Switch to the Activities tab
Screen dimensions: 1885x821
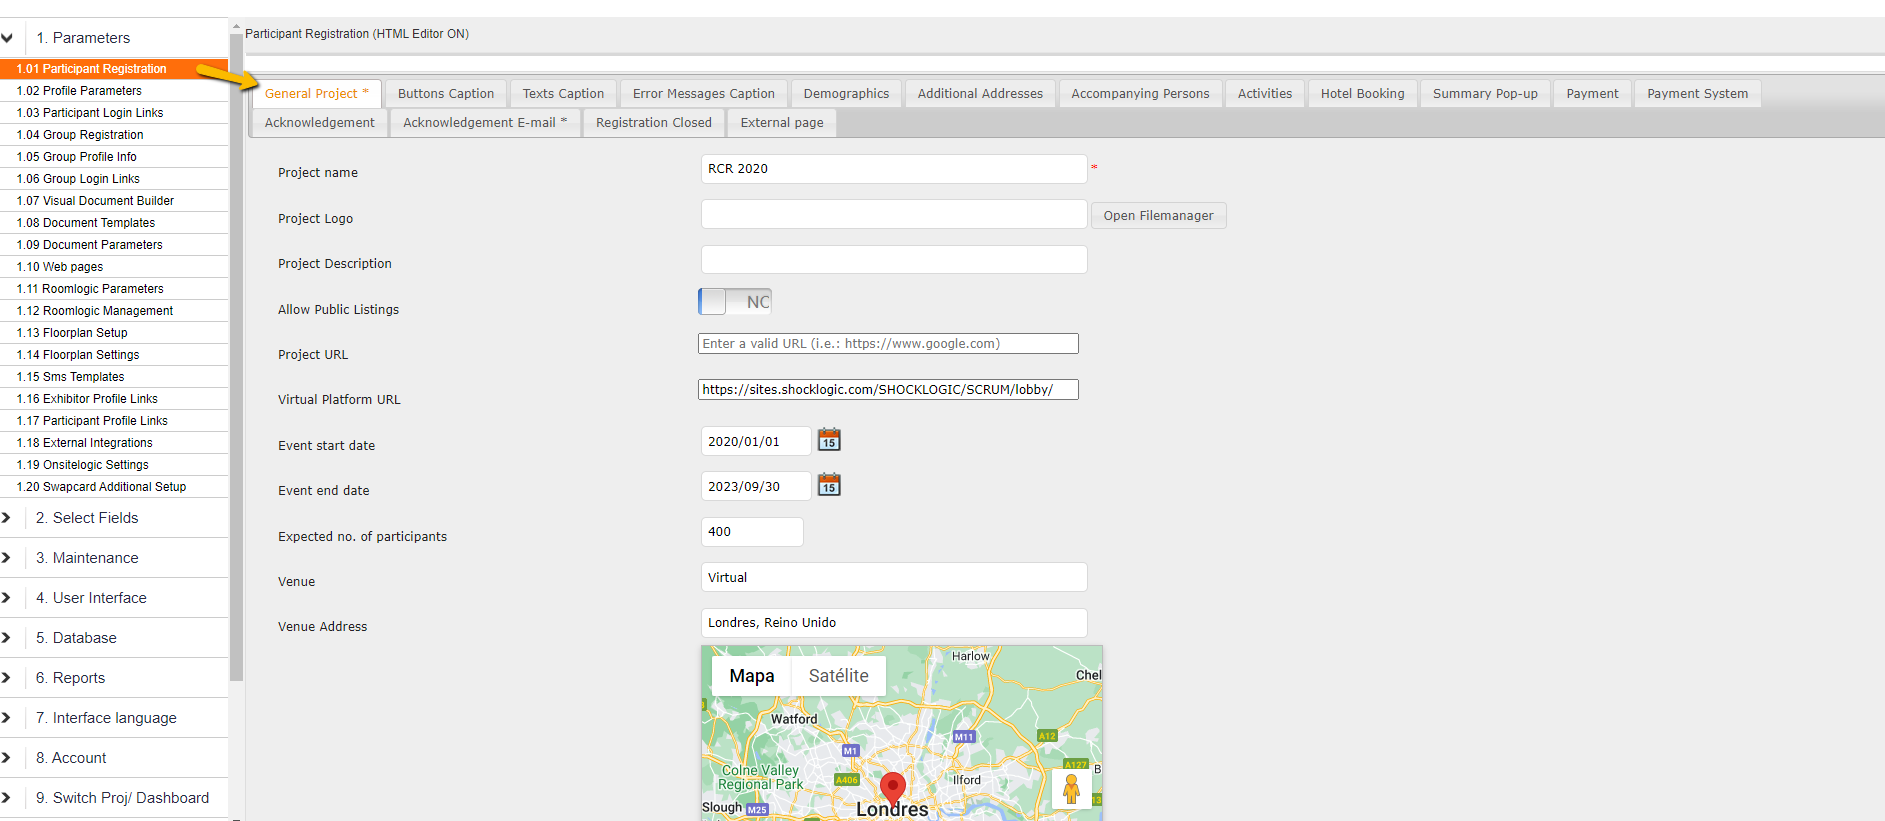pos(1265,94)
